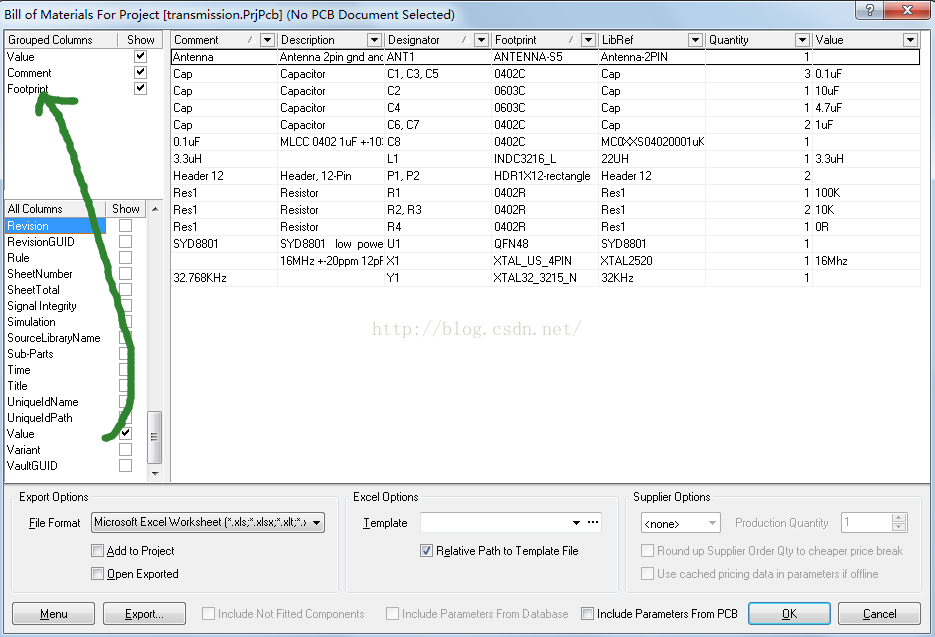935x637 pixels.
Task: Select Signal Integrity in All Columns list
Action: (x=42, y=306)
